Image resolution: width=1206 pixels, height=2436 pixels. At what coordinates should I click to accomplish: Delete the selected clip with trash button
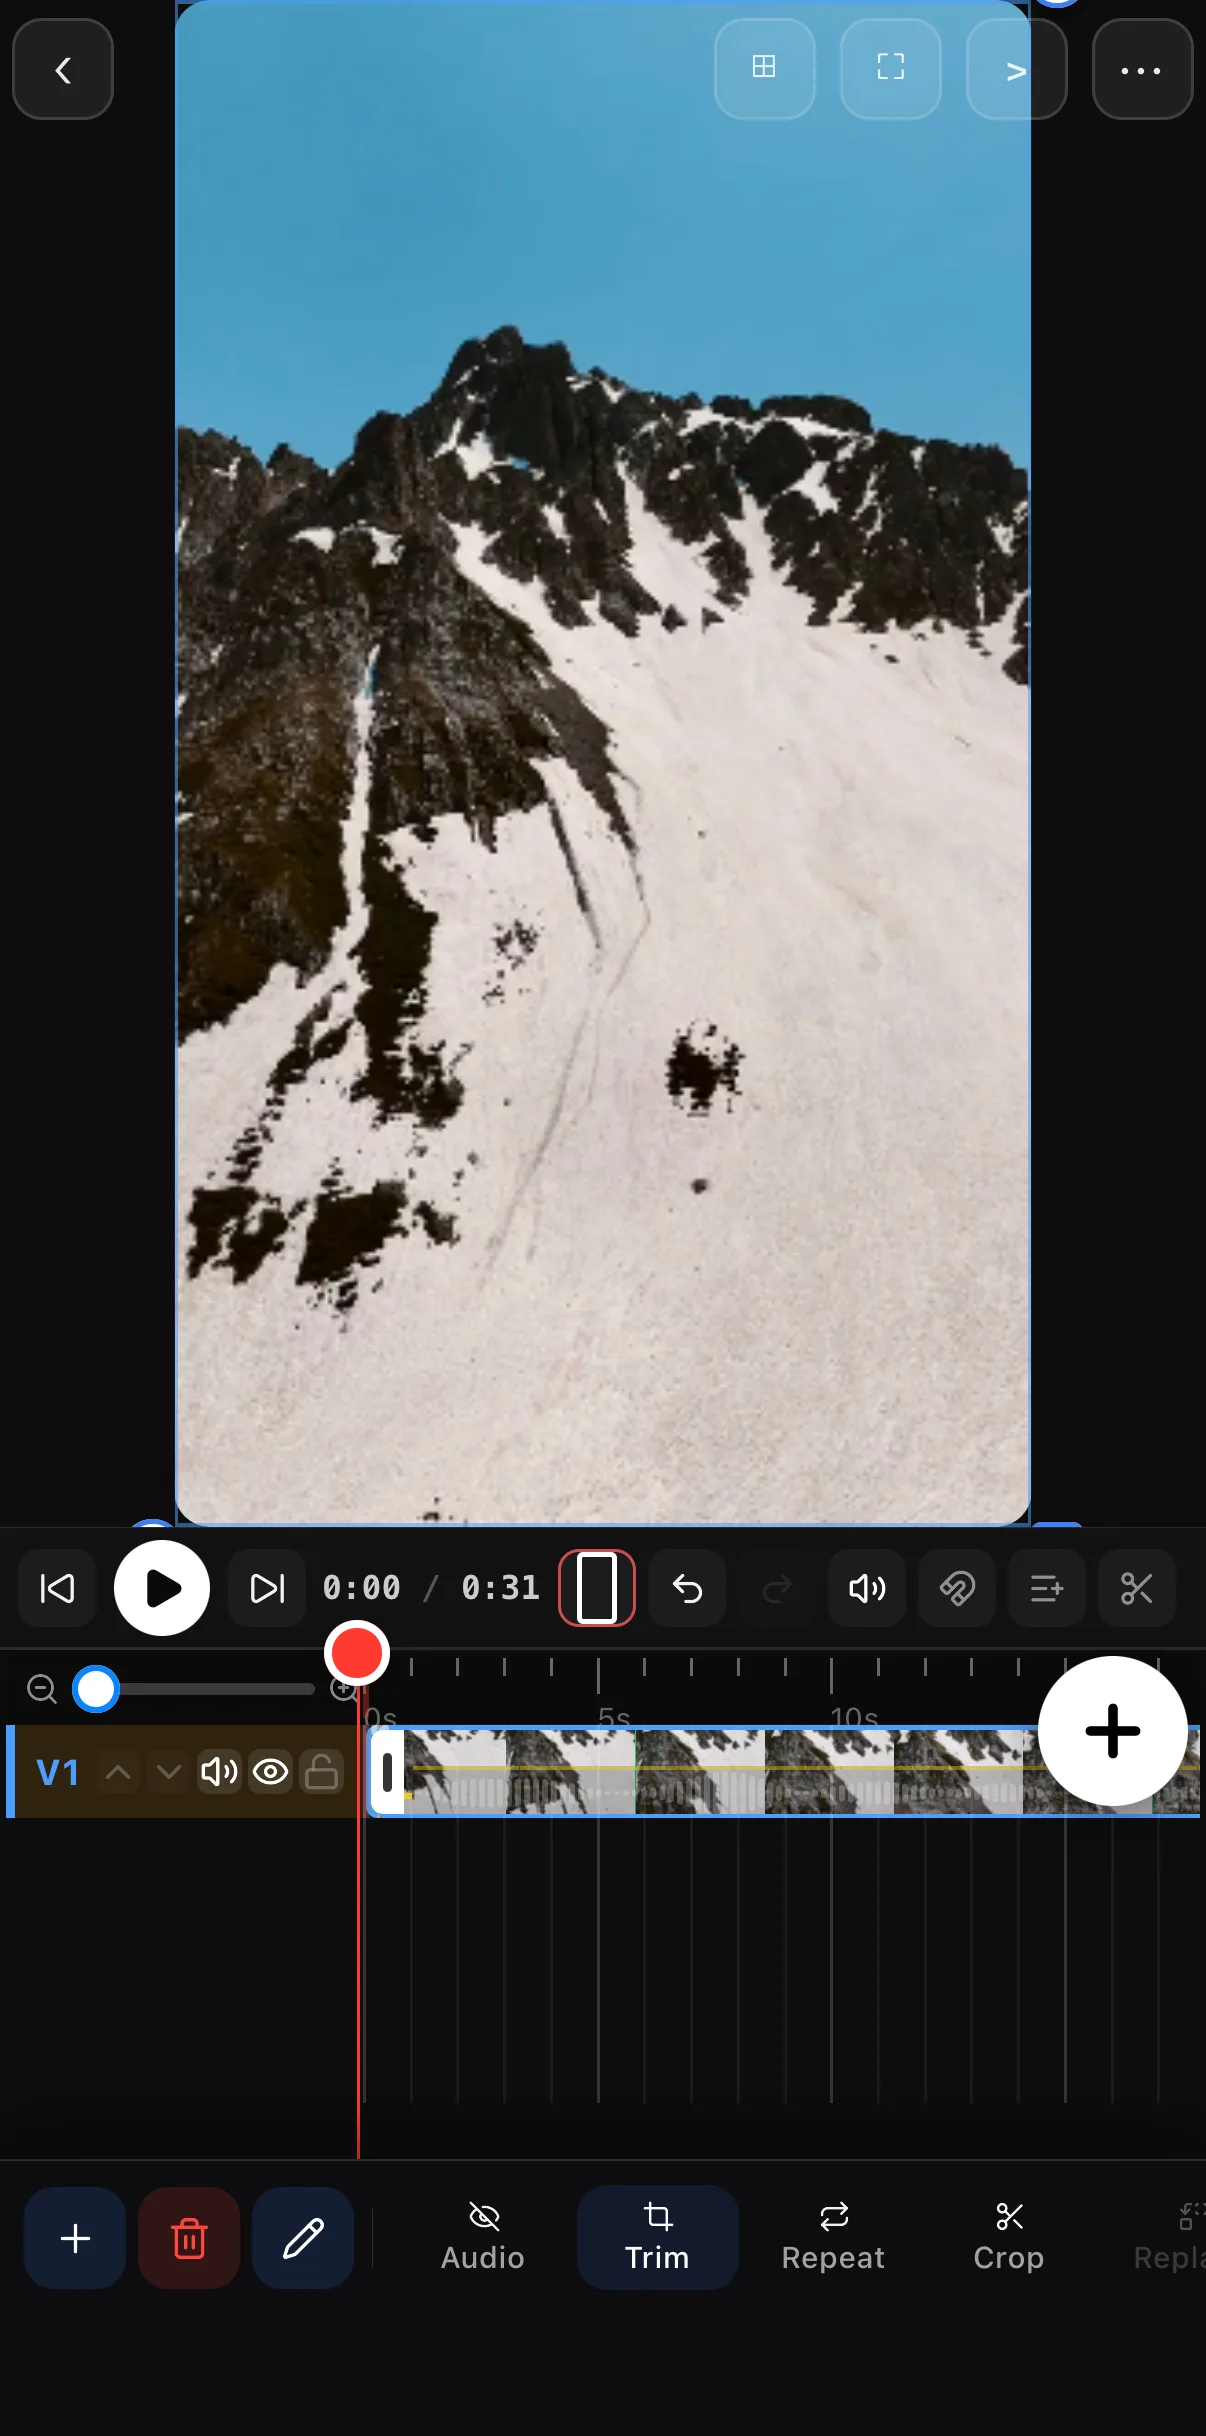(189, 2238)
